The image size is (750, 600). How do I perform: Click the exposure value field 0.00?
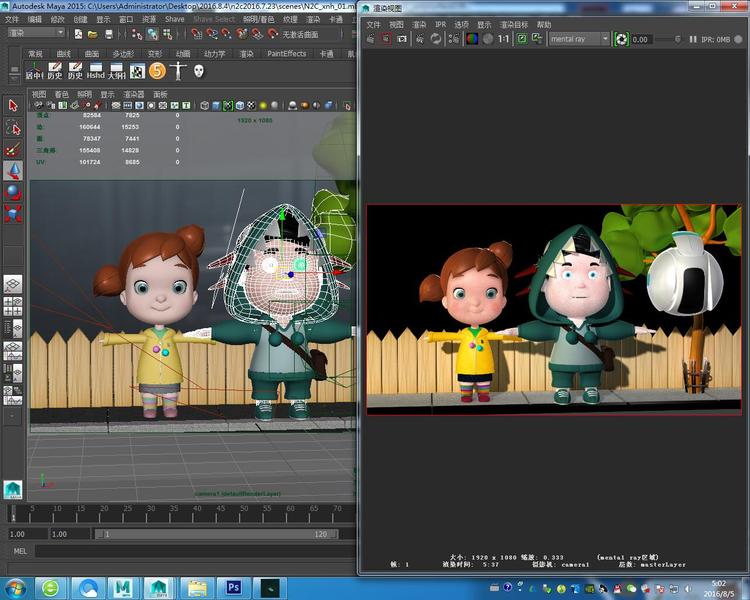point(641,39)
